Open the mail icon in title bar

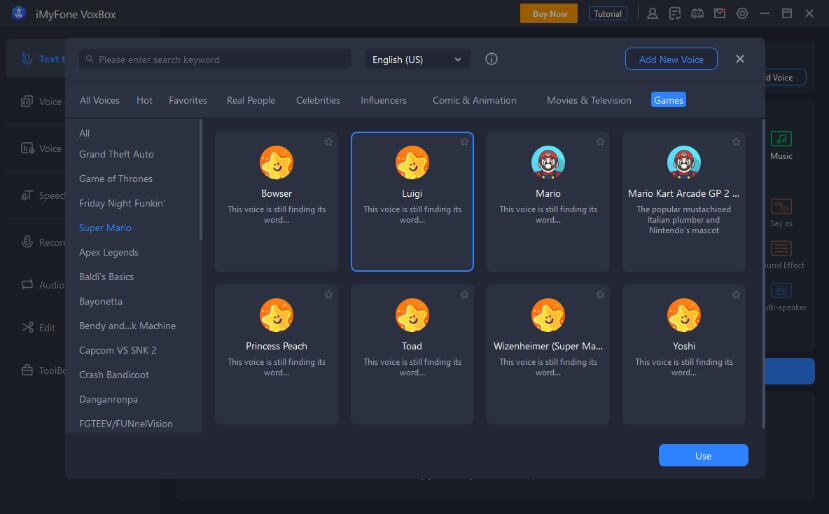720,14
